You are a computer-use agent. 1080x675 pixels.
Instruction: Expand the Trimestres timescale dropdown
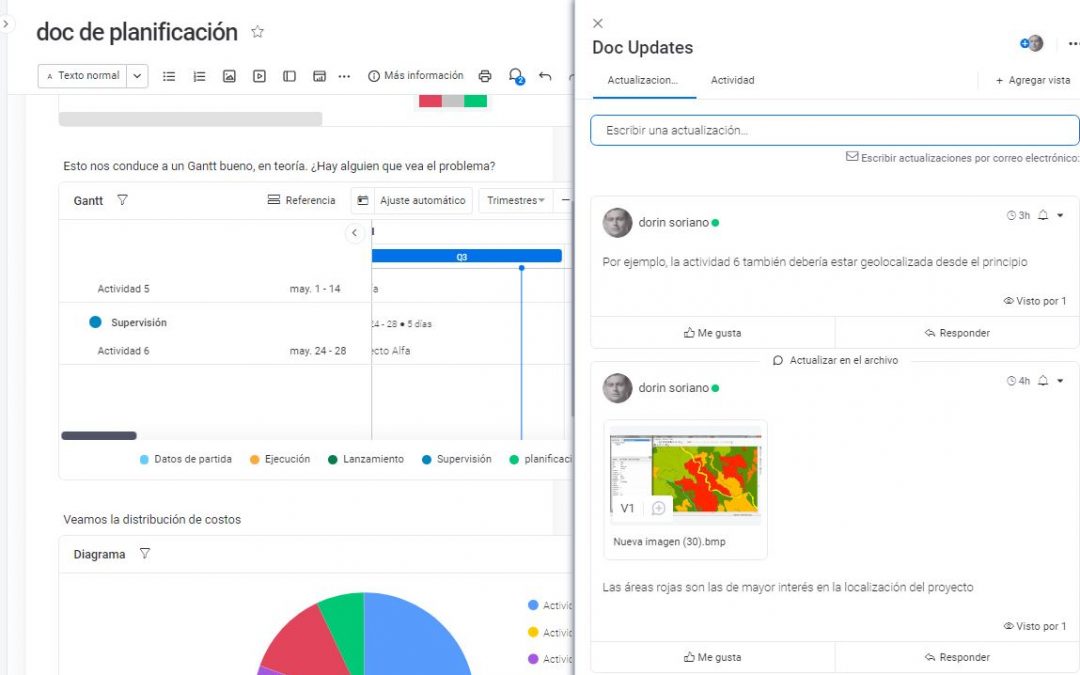point(515,200)
